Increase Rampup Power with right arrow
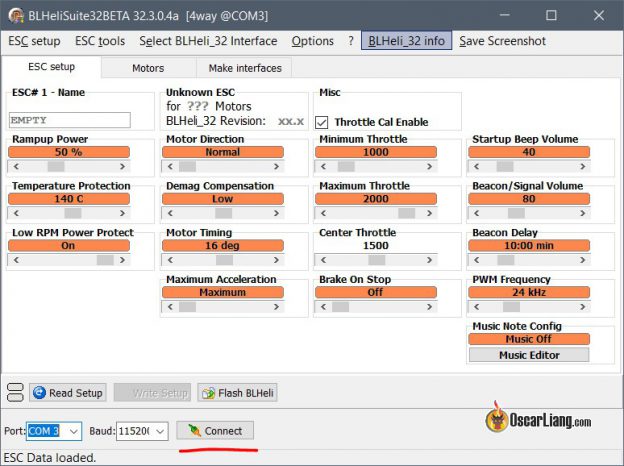 (123, 166)
